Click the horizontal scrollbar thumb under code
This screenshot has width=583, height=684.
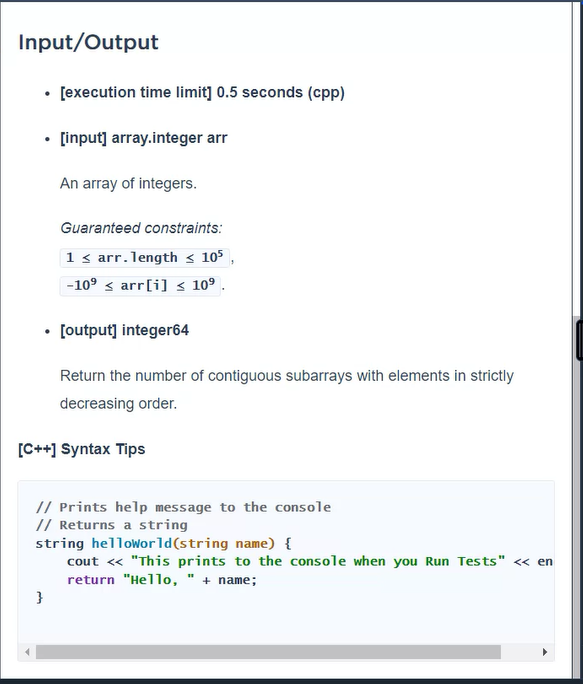268,652
